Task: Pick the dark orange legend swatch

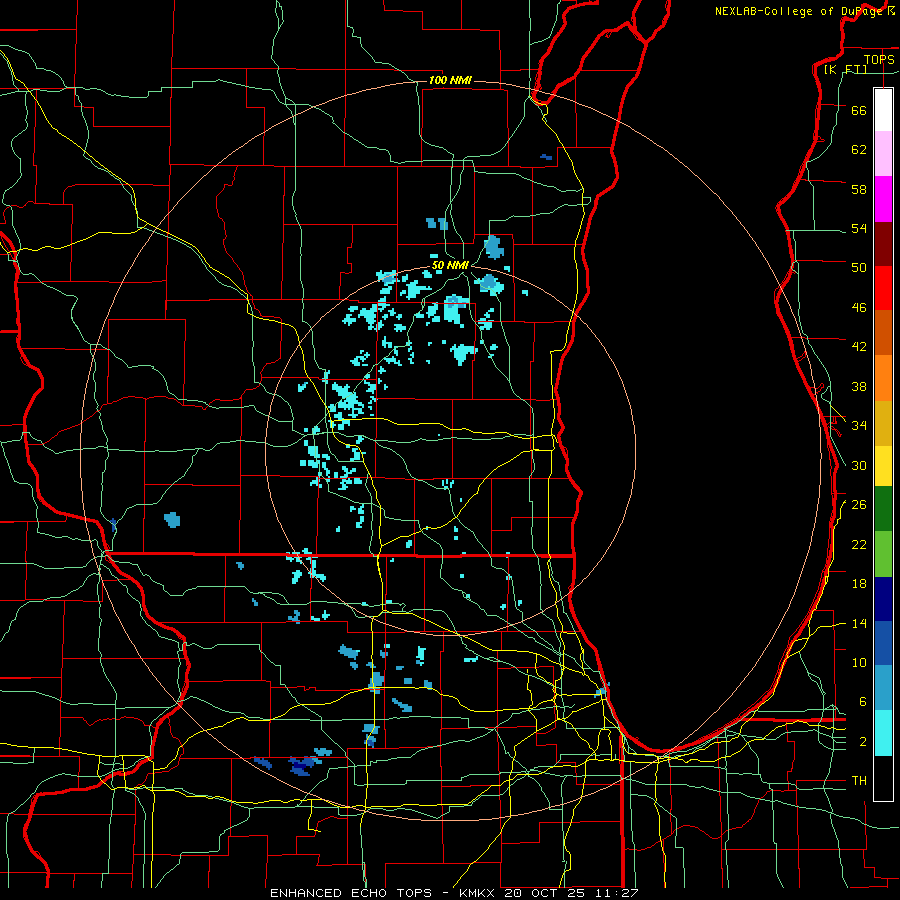Action: click(883, 332)
